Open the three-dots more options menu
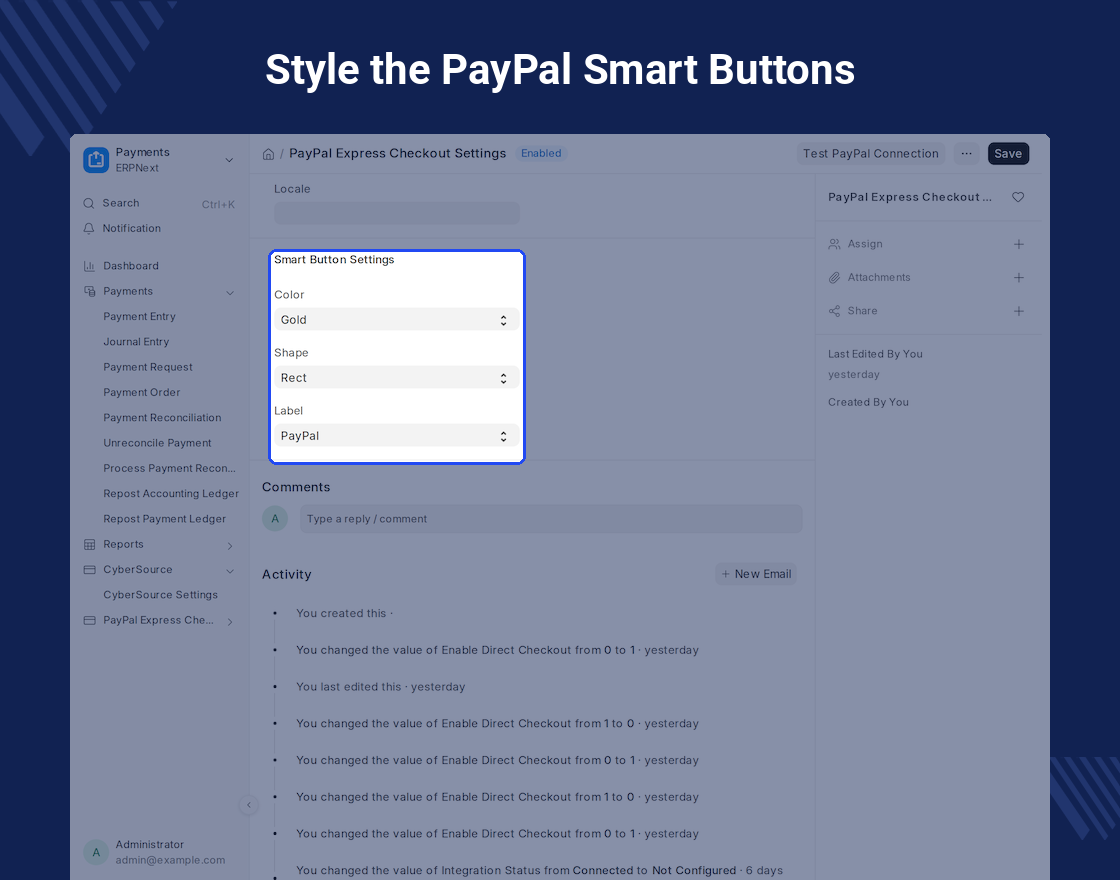This screenshot has height=880, width=1120. click(966, 154)
